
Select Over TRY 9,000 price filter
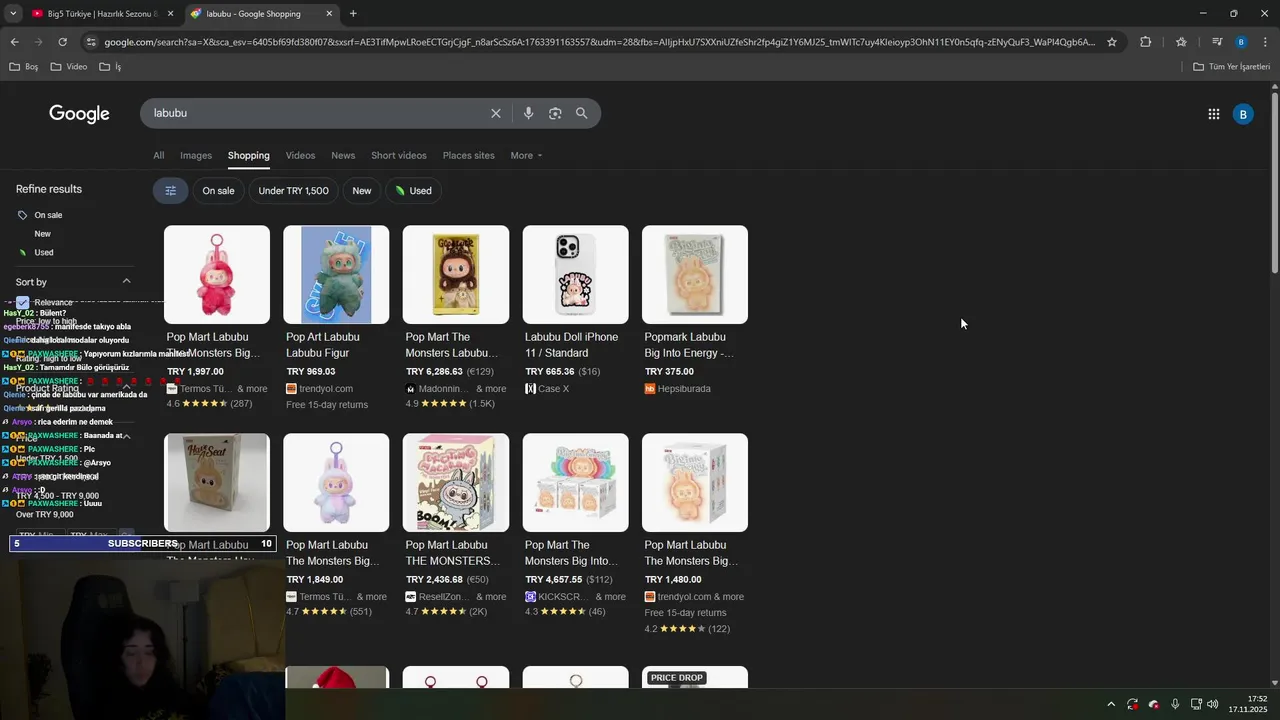point(45,514)
